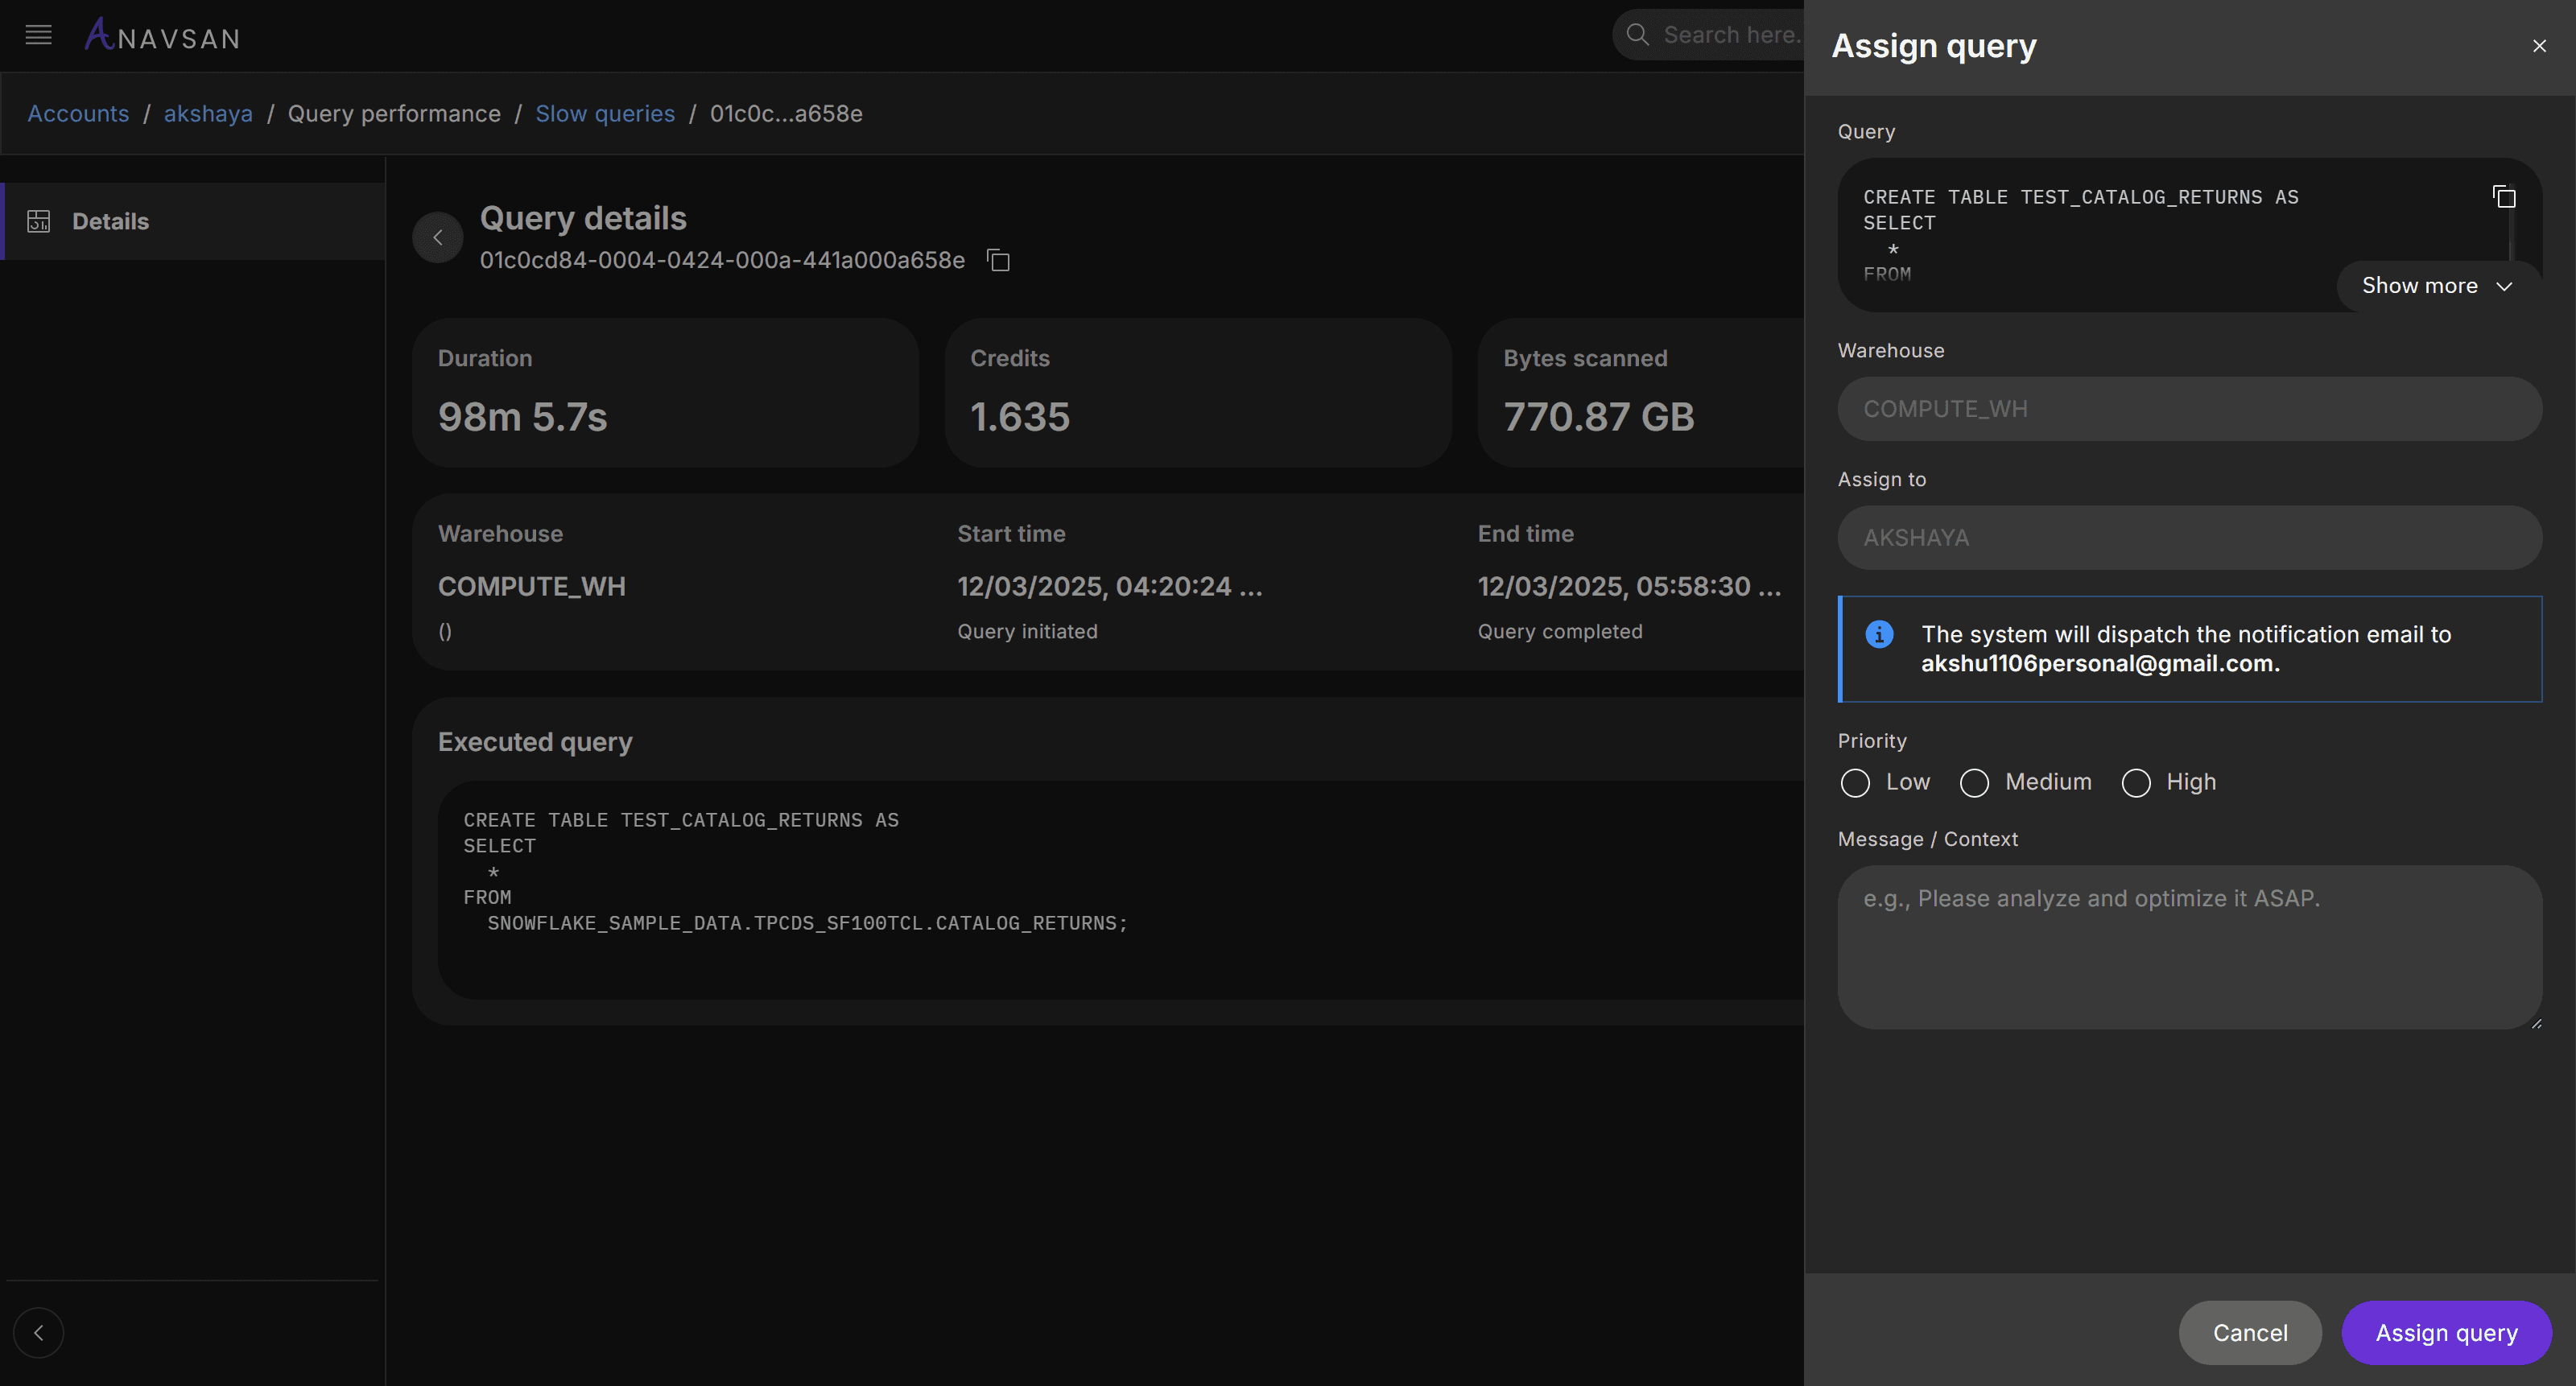Expand query text with Show more
Viewport: 2576px width, 1386px height.
pos(2436,286)
